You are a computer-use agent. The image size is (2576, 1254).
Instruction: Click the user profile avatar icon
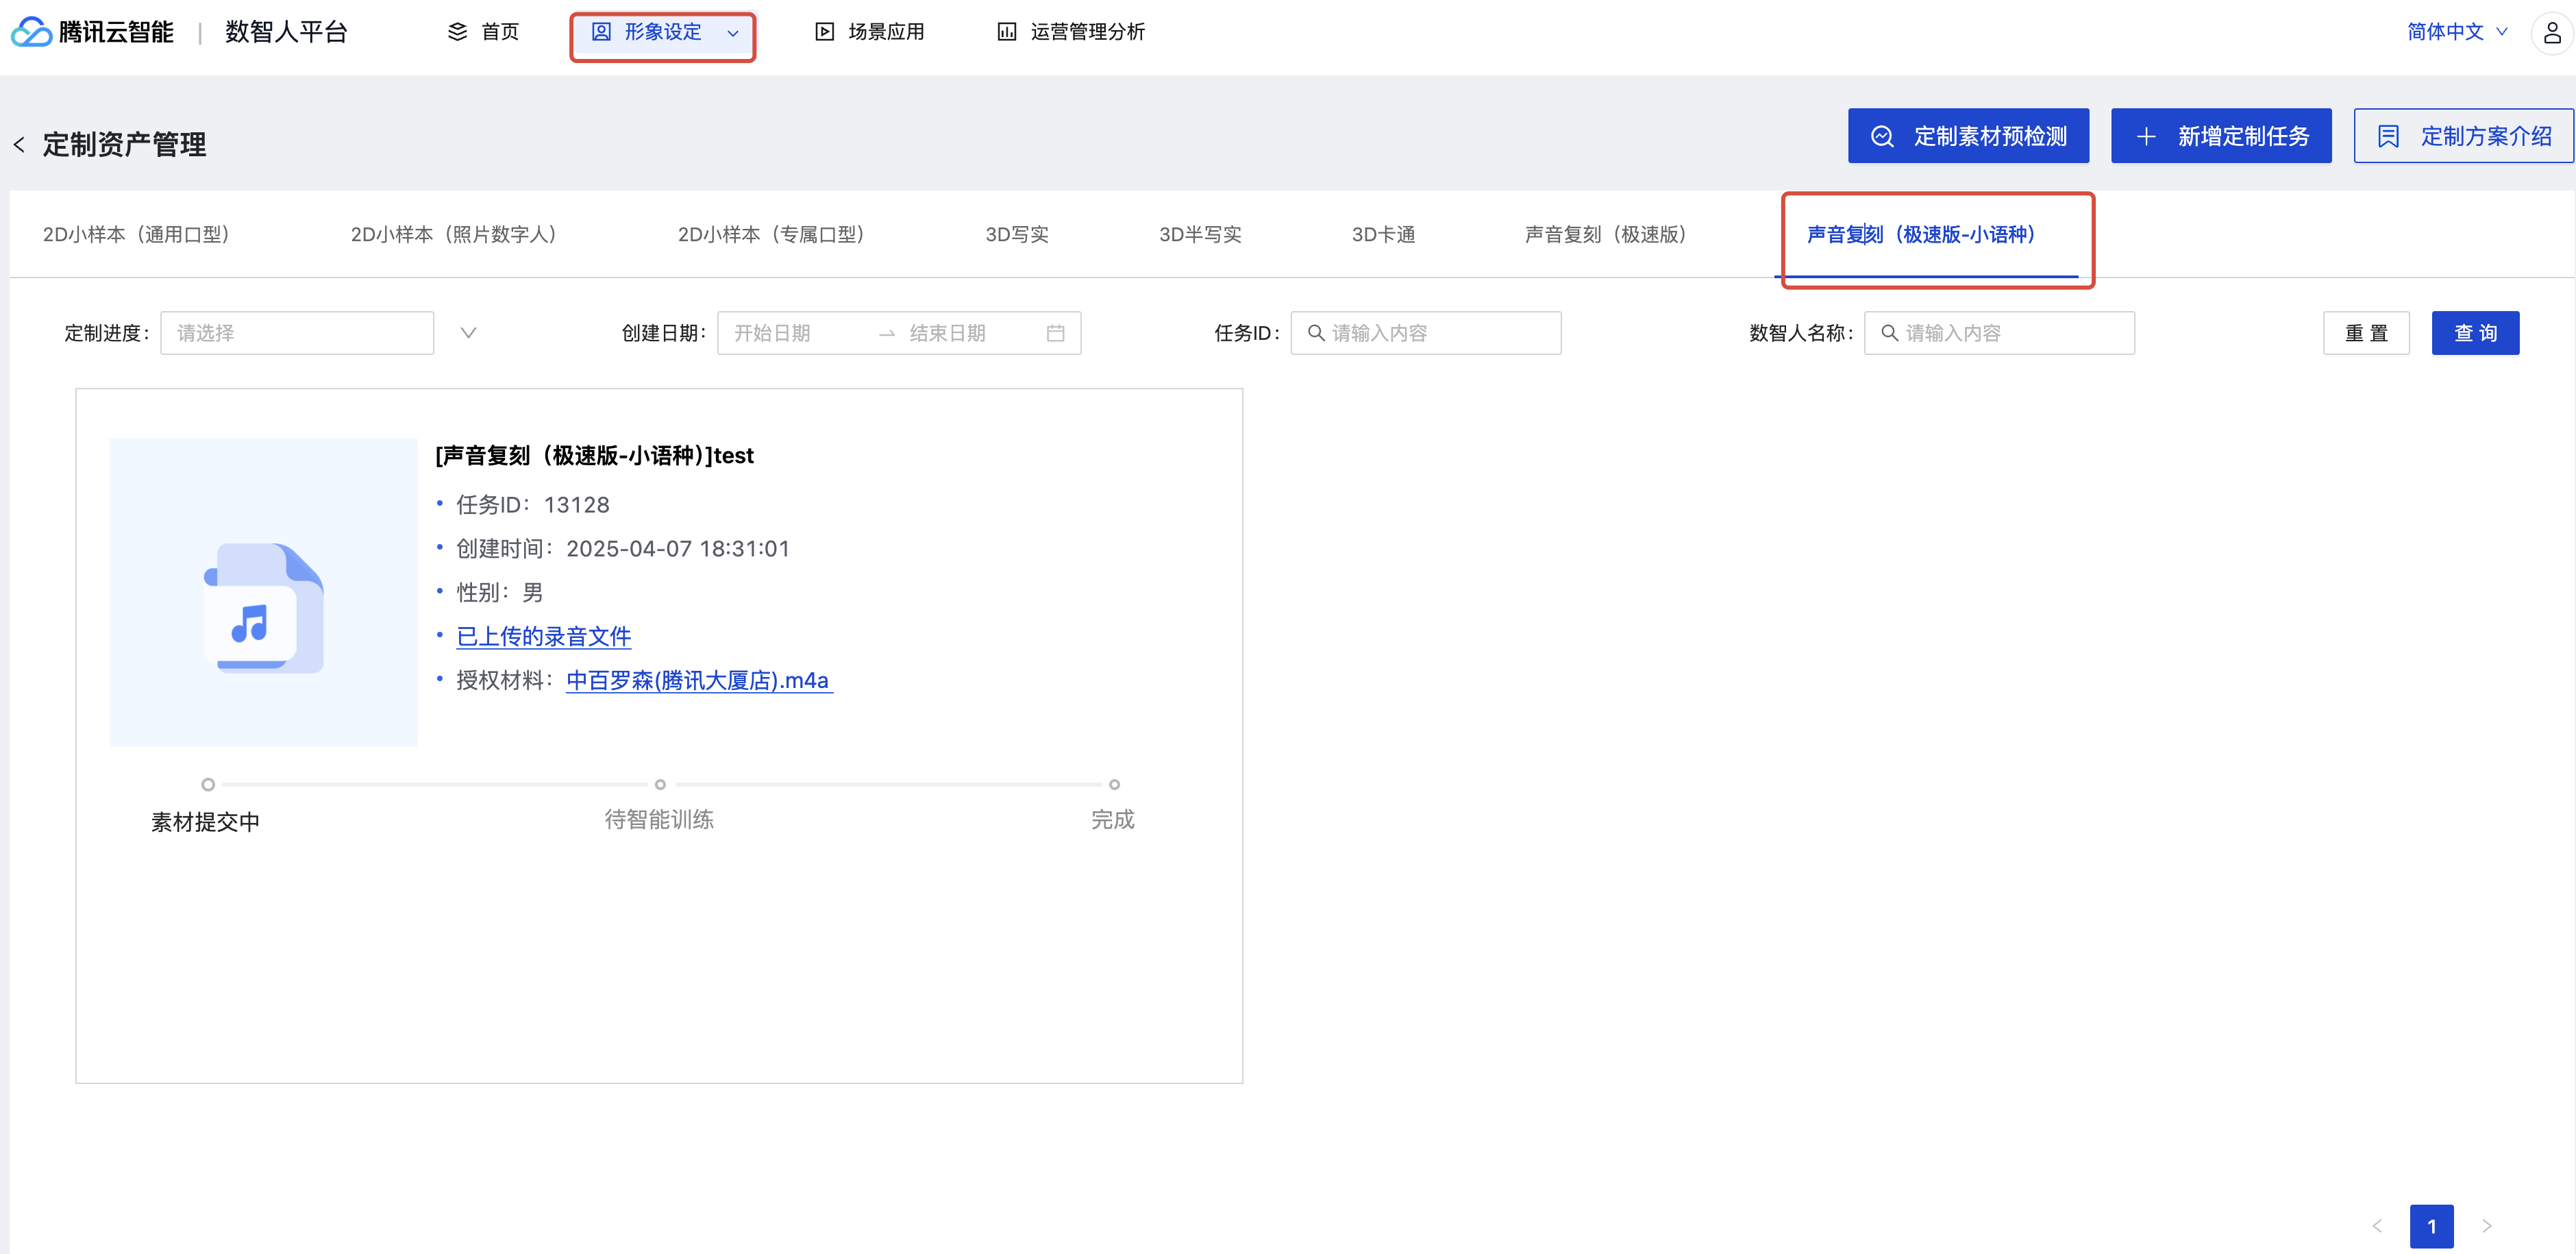tap(2551, 33)
